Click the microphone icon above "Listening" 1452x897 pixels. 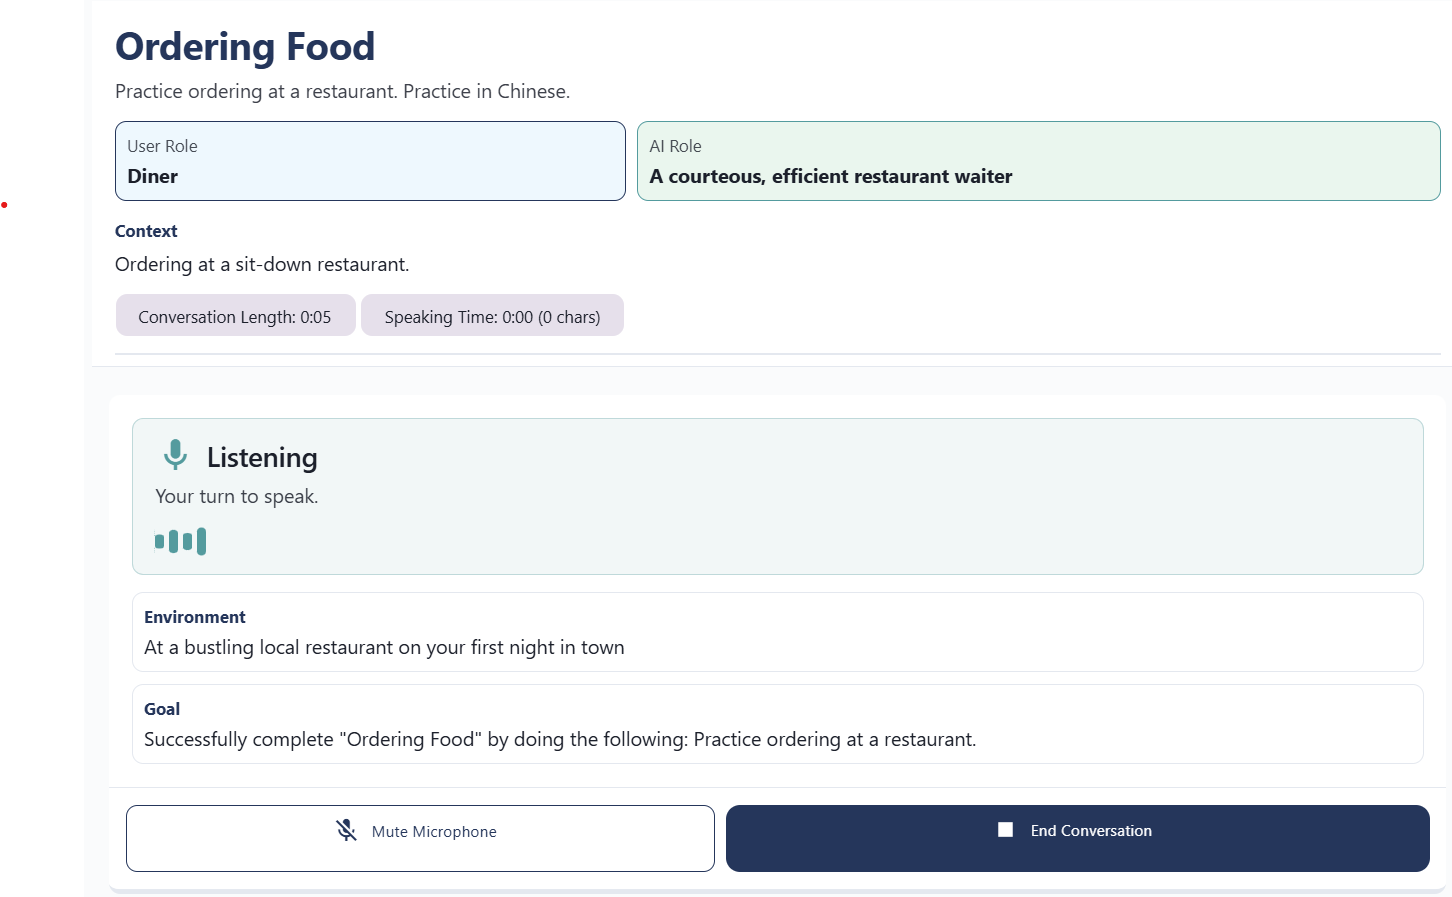175,453
